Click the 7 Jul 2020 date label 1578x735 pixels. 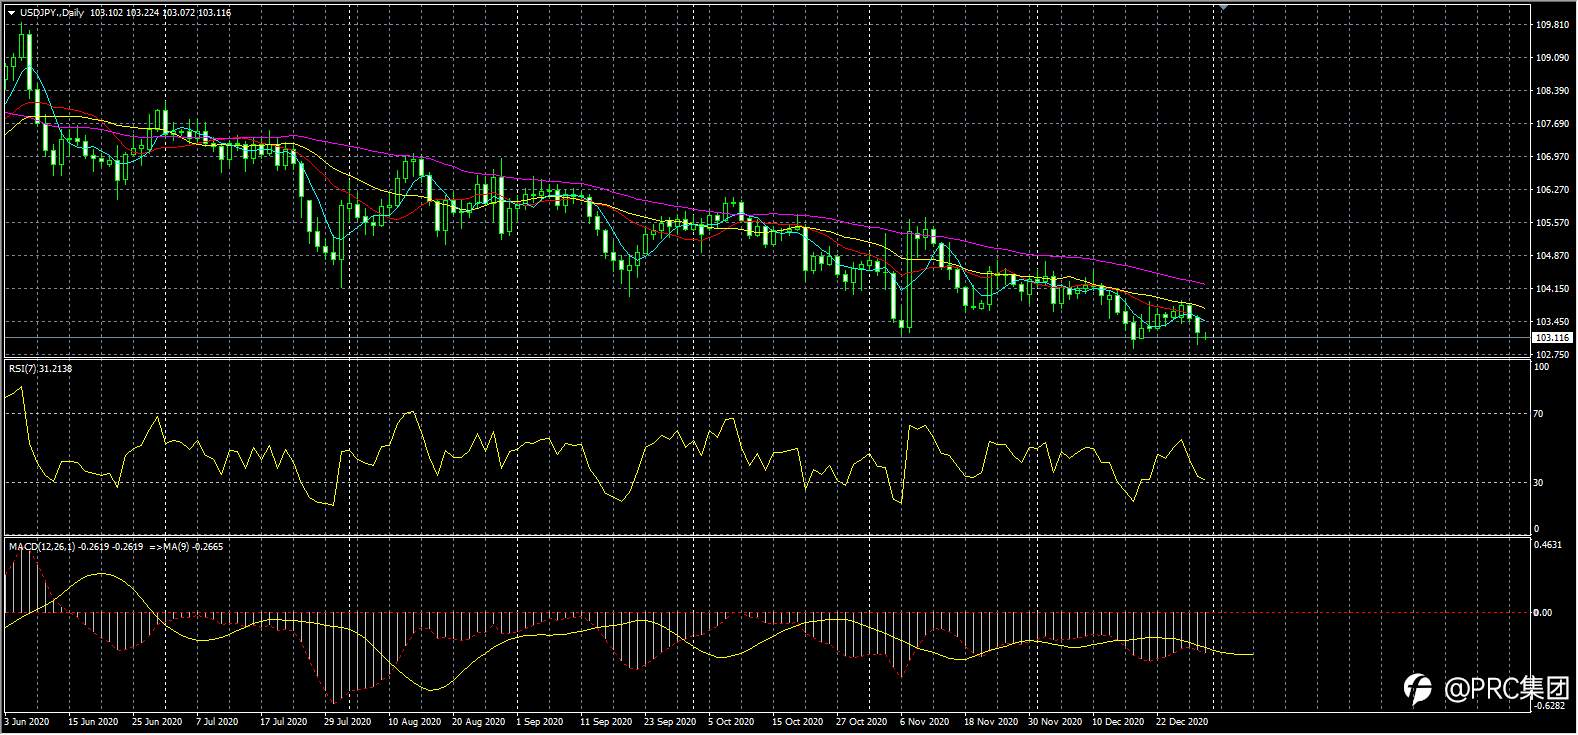tap(217, 721)
